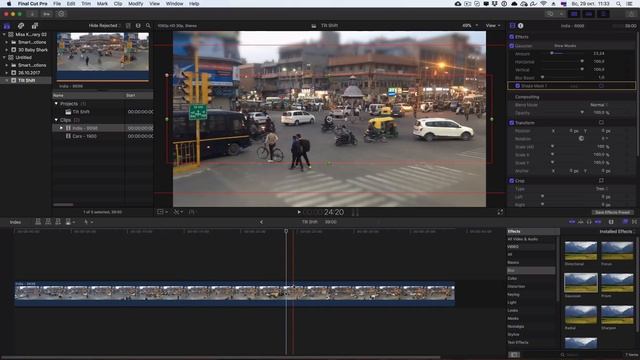Toggle the Effects section checkbox

point(511,37)
